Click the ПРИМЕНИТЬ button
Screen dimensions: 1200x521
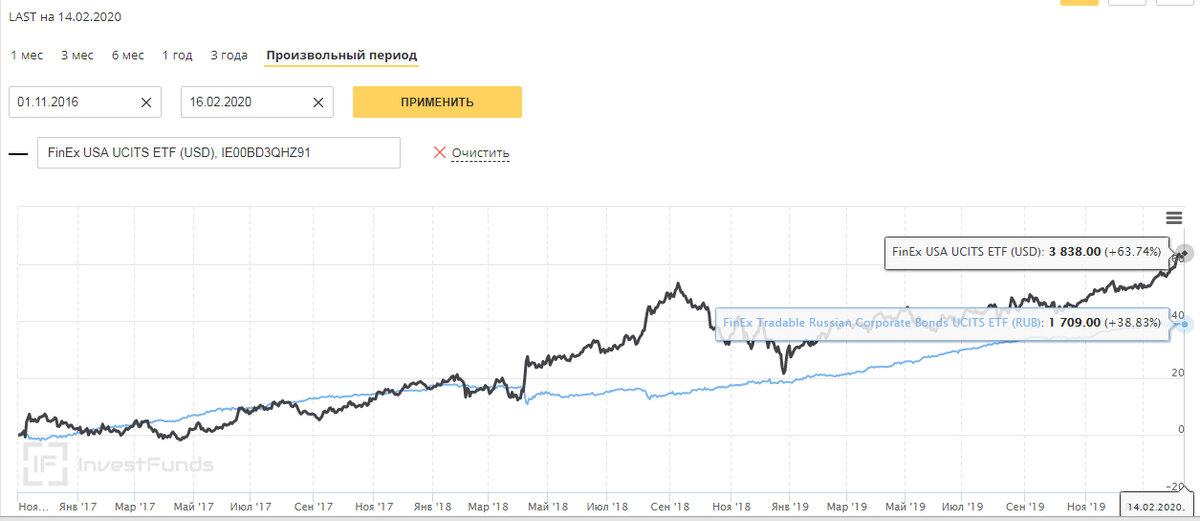pos(437,102)
